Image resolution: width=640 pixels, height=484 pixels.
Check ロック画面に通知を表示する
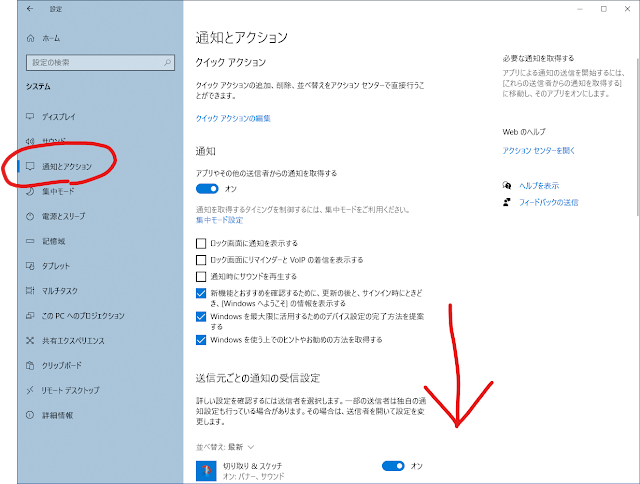point(201,244)
